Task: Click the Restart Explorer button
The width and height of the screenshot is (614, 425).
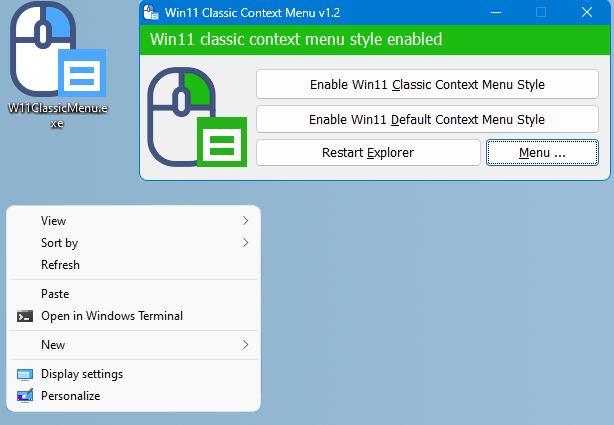Action: 368,152
